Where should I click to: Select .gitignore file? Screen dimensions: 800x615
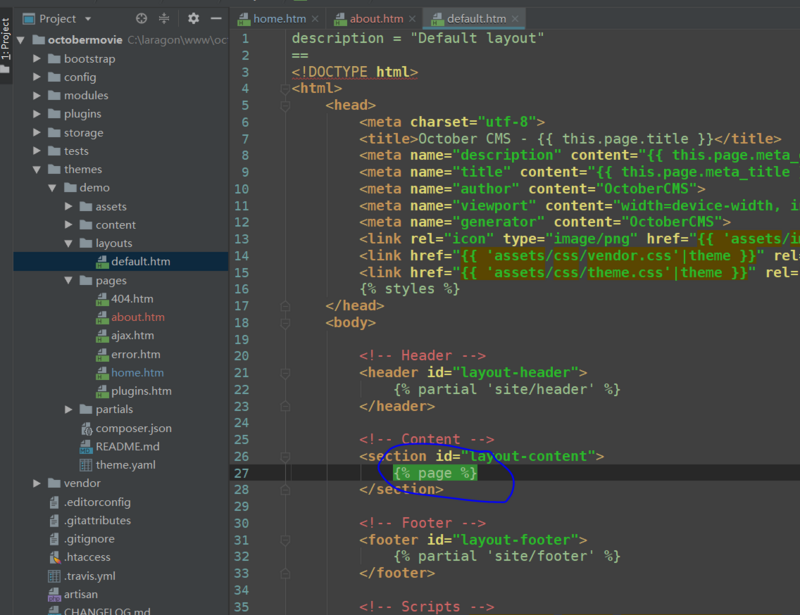click(89, 539)
